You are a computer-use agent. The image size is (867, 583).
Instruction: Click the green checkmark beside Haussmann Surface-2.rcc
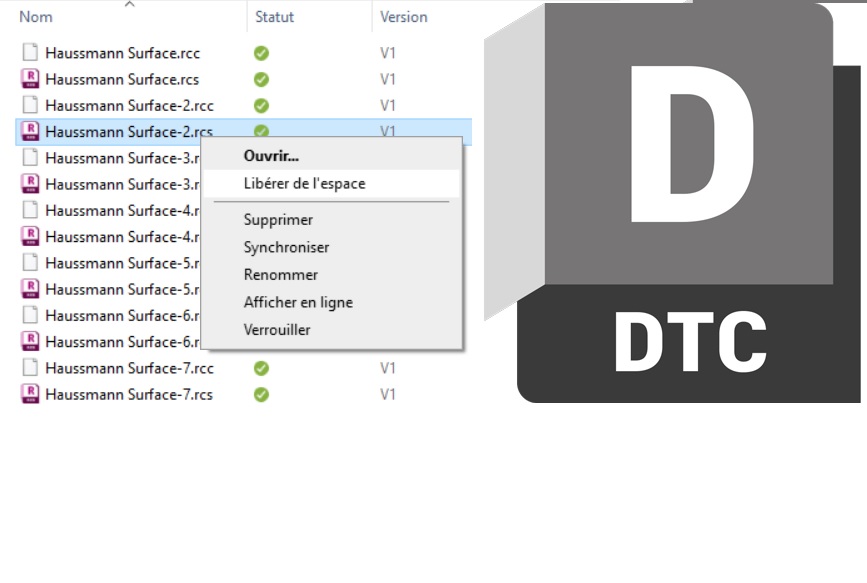point(260,105)
